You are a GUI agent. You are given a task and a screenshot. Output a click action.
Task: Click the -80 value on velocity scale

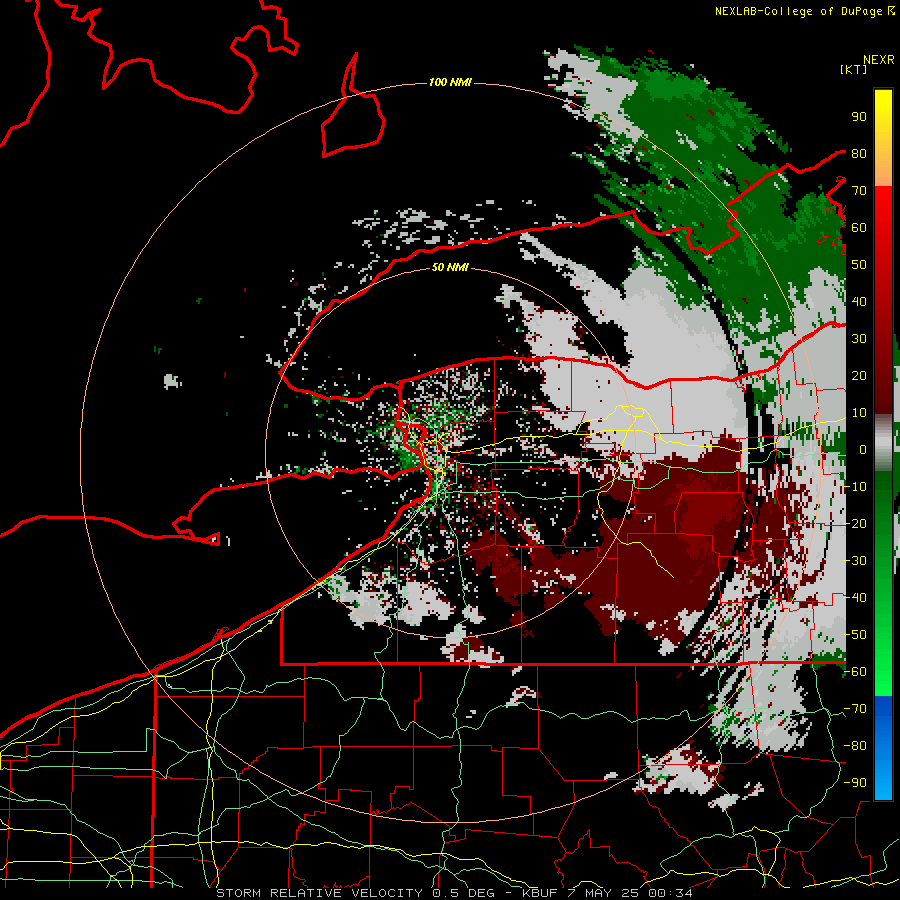click(x=855, y=746)
